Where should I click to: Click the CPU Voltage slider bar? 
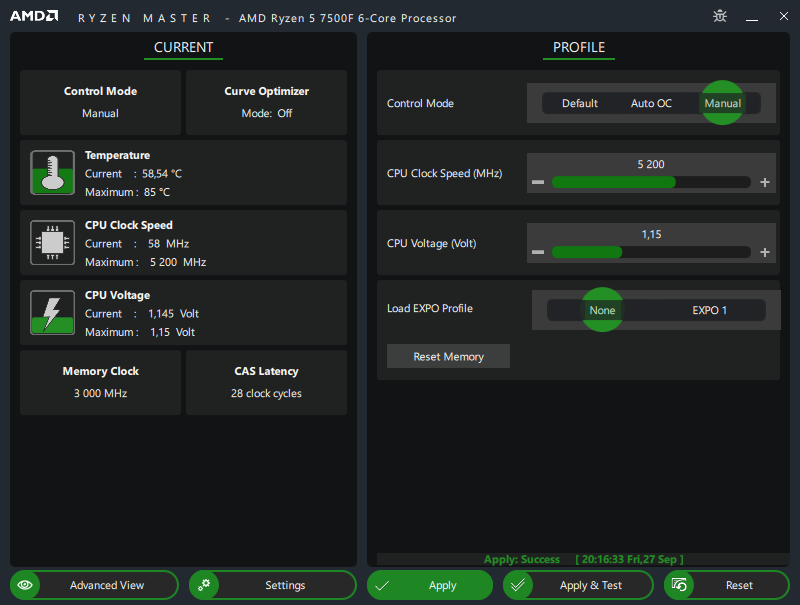pos(651,252)
